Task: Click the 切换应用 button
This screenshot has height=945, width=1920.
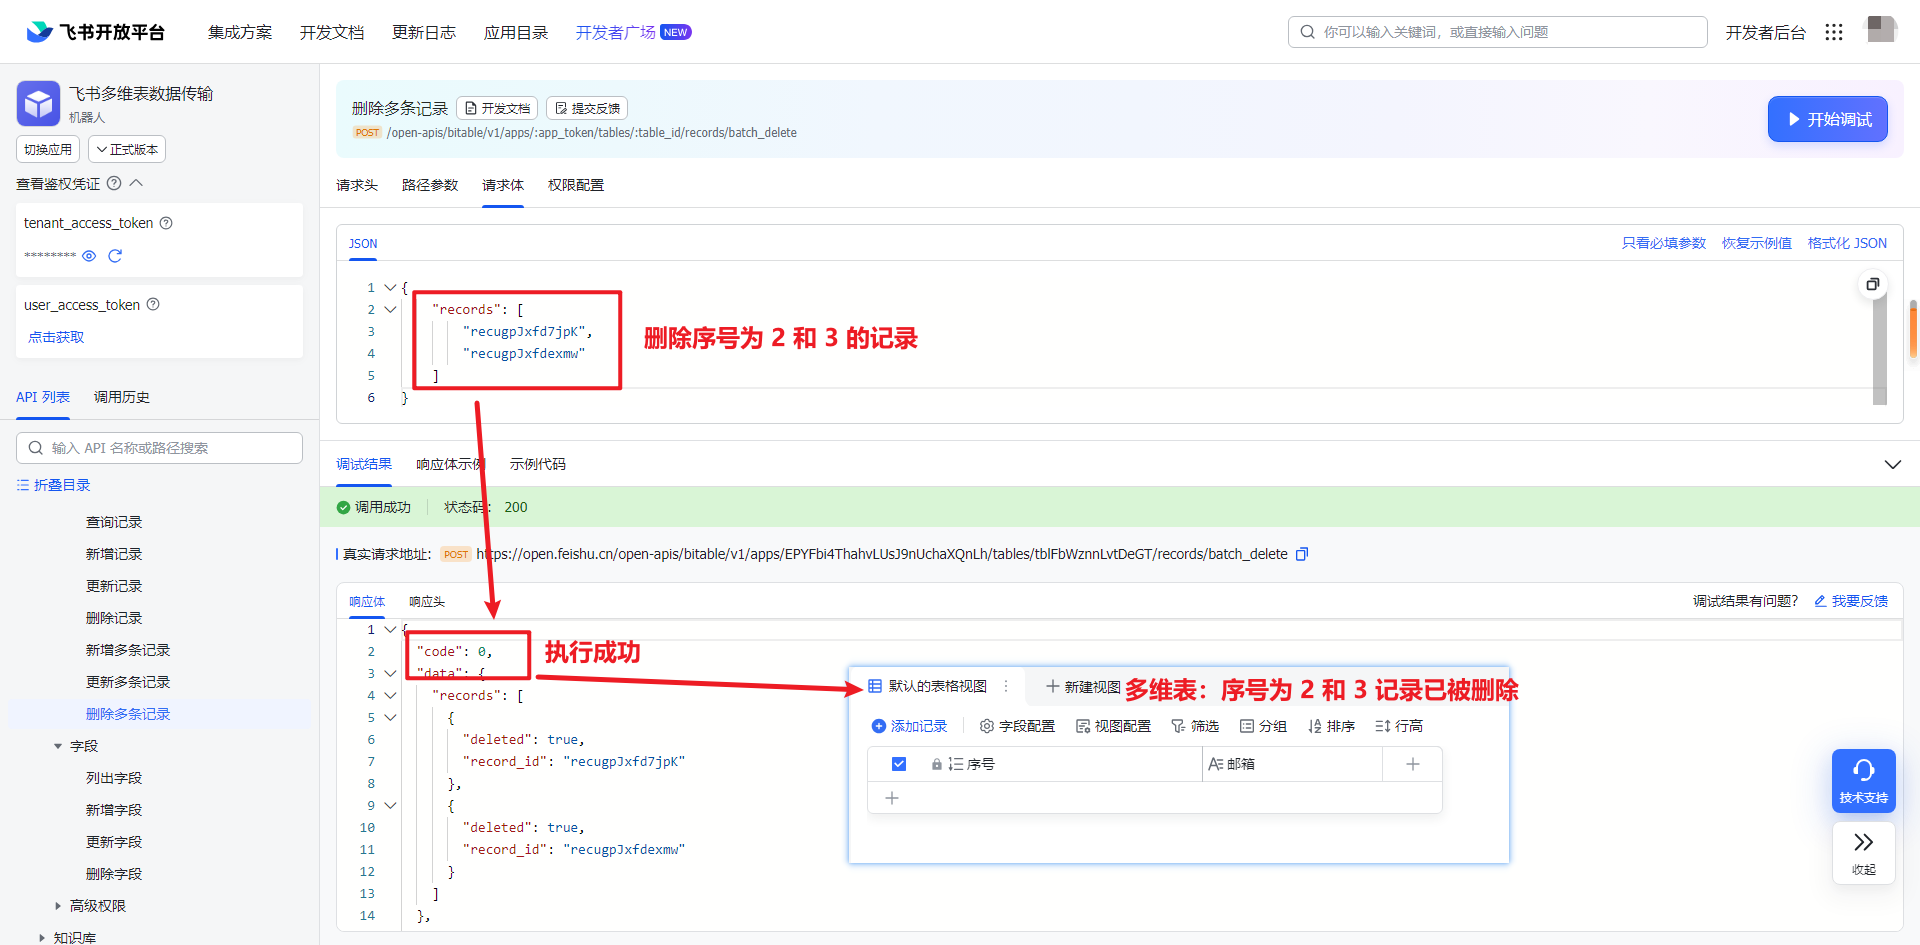Action: pyautogui.click(x=48, y=149)
